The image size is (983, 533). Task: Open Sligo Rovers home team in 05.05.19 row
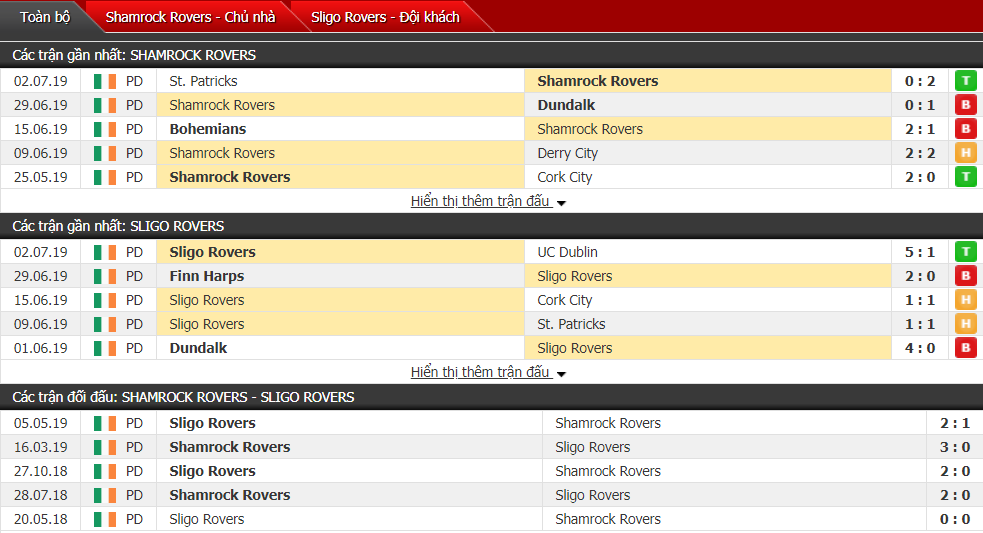[213, 423]
